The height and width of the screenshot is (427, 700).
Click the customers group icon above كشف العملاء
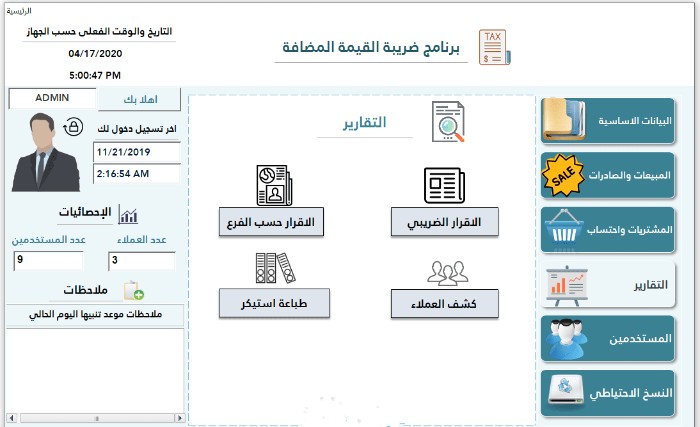click(x=447, y=273)
